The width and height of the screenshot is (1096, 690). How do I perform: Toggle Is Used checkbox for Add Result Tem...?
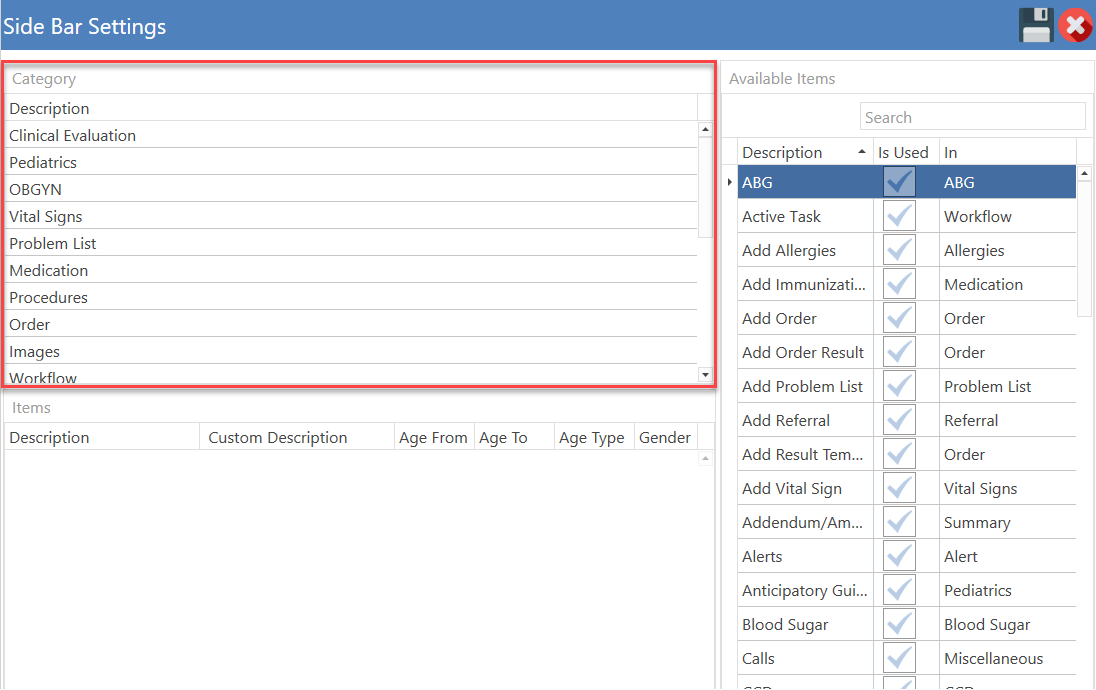coord(899,454)
